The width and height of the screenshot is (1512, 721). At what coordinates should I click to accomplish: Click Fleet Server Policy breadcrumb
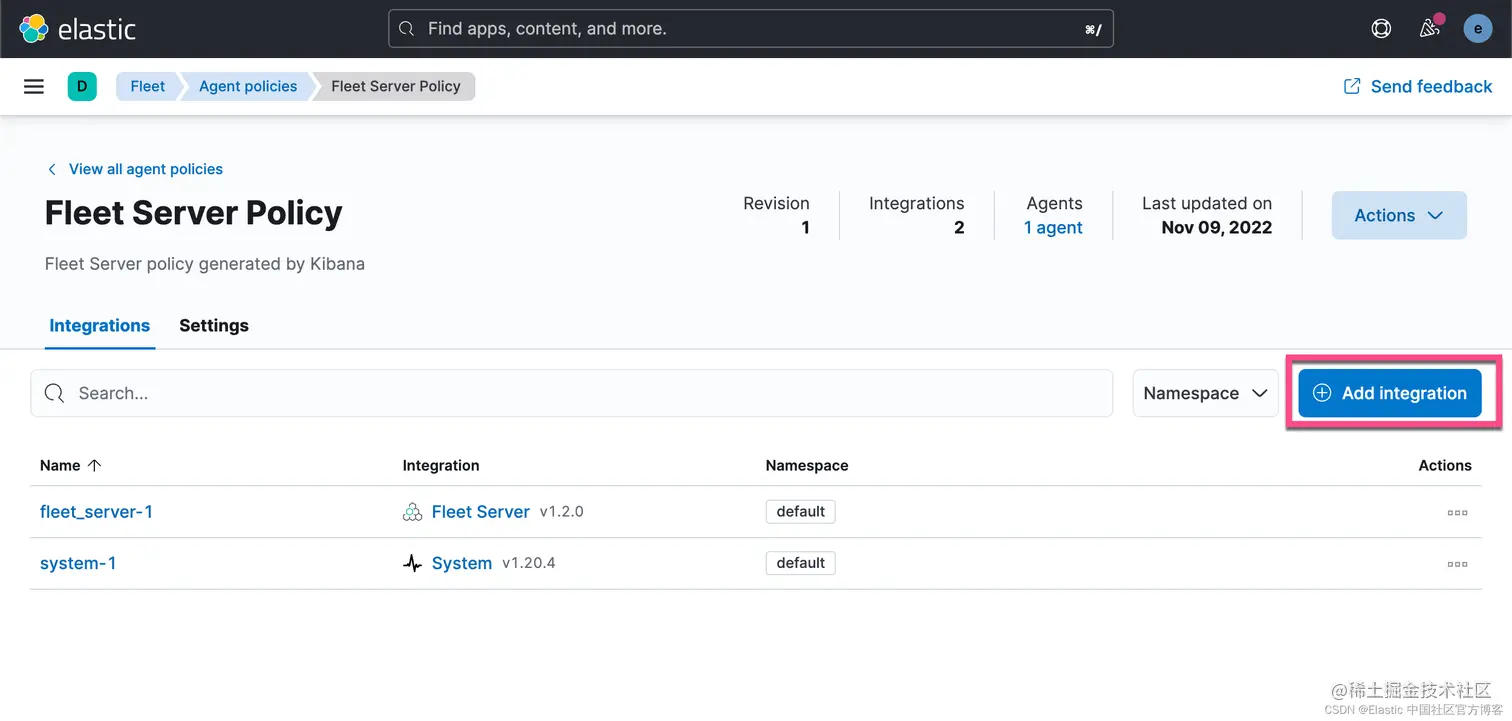coord(396,86)
